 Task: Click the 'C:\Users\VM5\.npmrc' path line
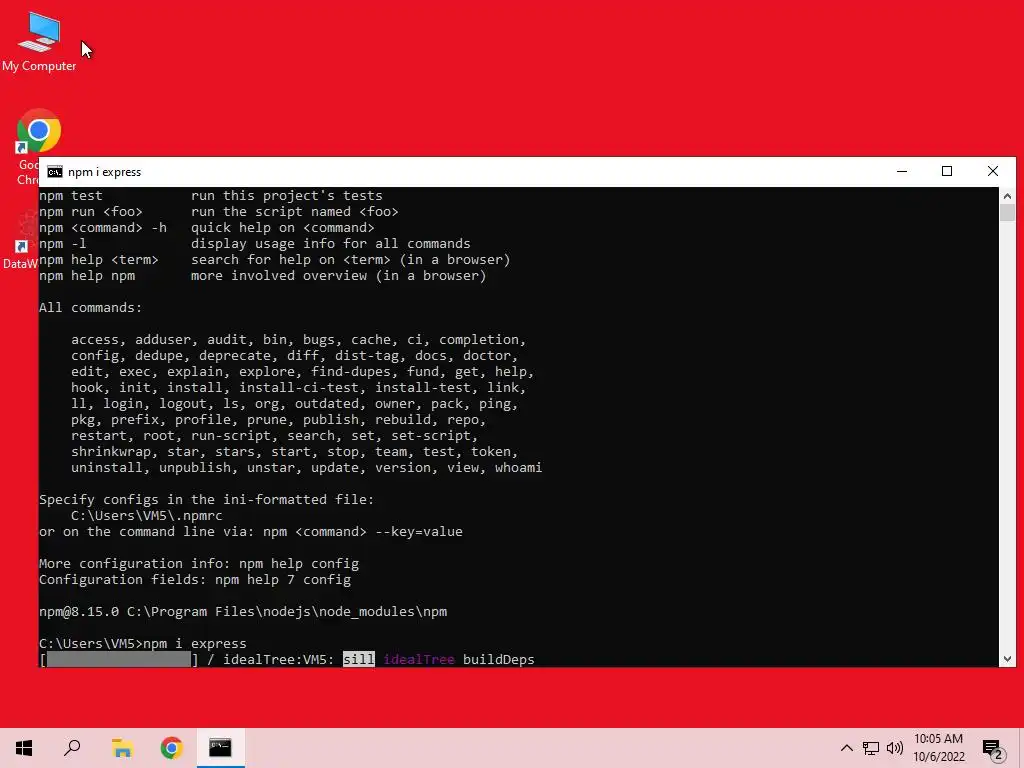[147, 515]
